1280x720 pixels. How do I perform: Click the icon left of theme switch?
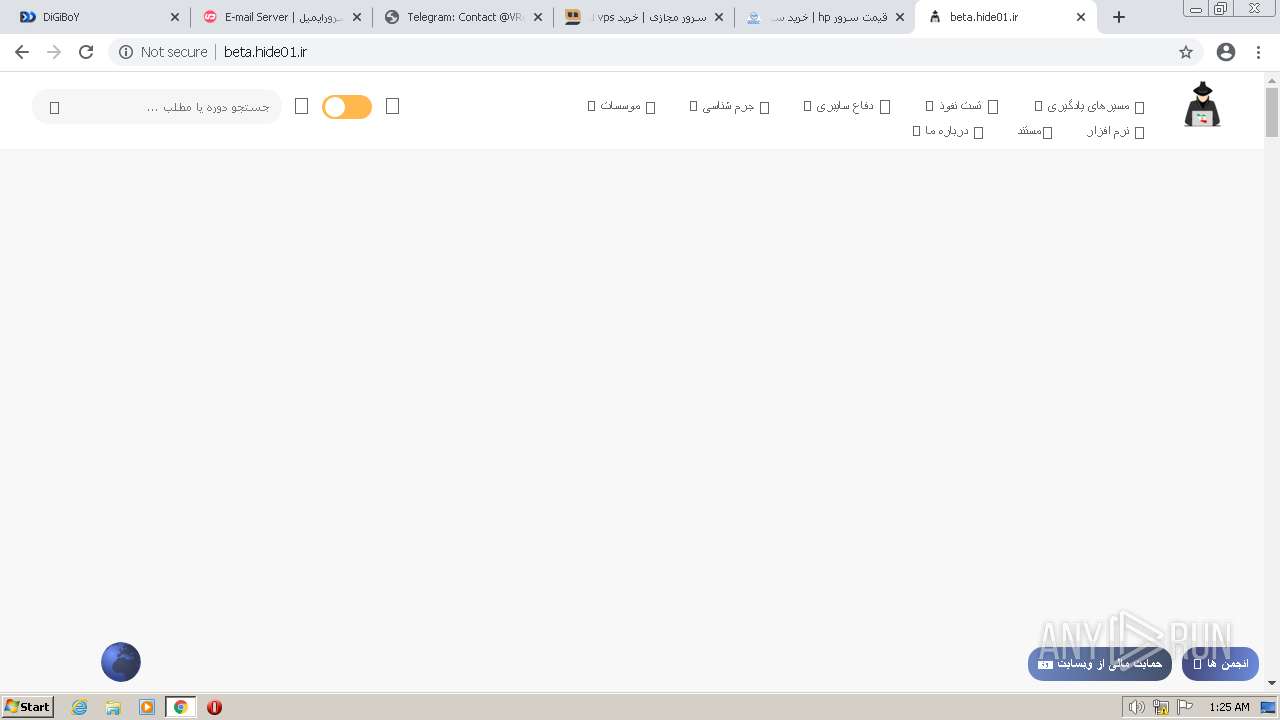pyautogui.click(x=301, y=106)
